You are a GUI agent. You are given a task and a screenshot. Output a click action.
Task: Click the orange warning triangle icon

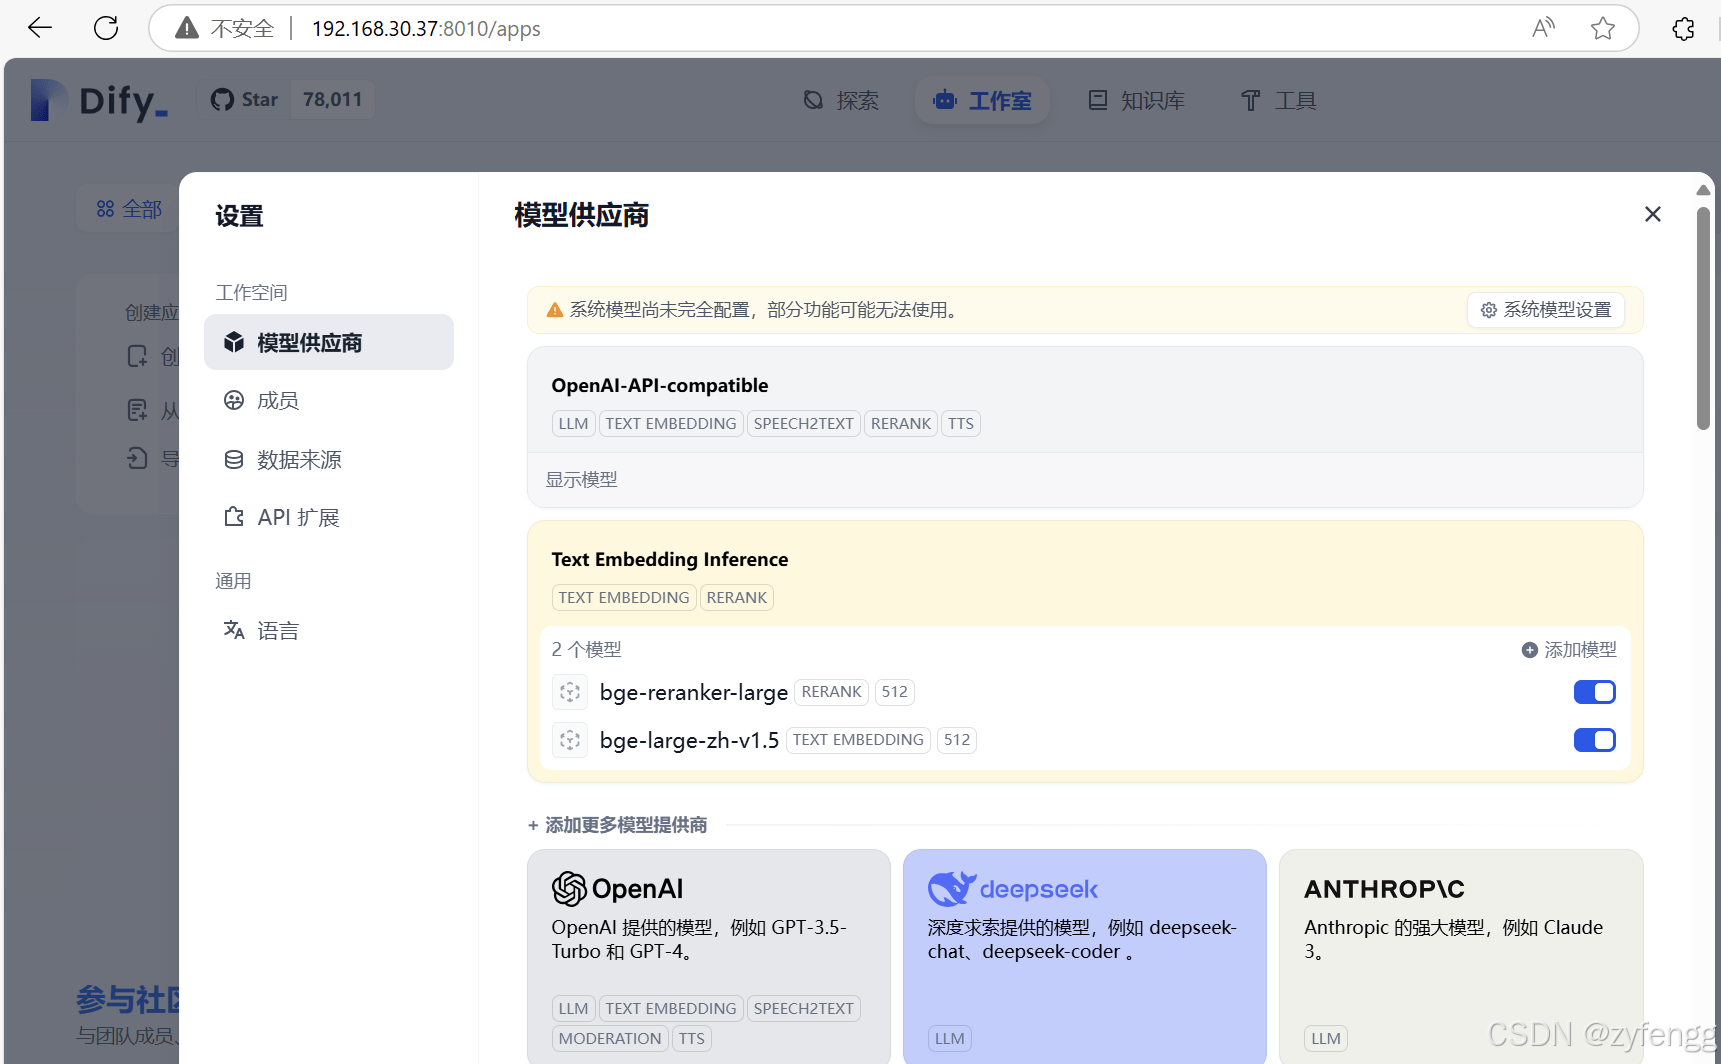coord(555,310)
